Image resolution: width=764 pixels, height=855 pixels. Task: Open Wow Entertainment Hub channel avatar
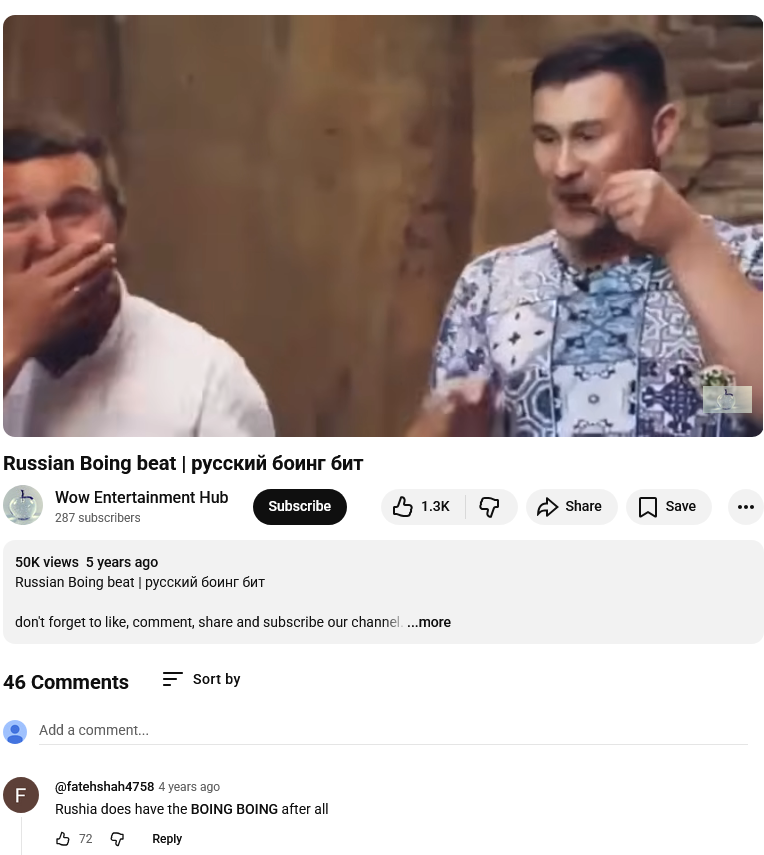[x=23, y=505]
